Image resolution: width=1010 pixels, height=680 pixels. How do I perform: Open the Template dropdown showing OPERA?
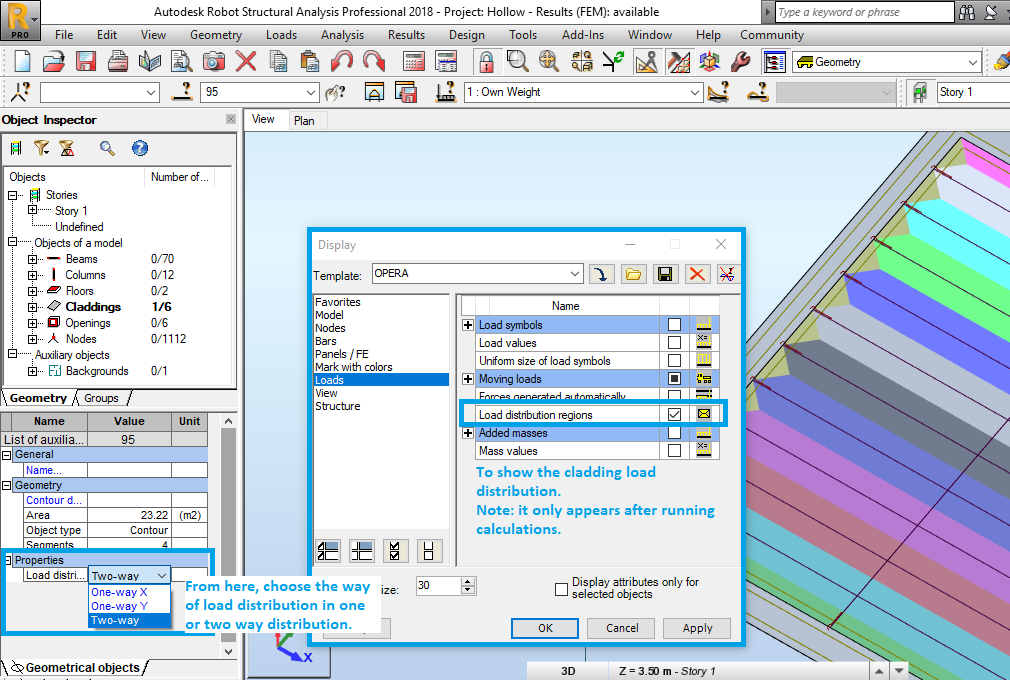pyautogui.click(x=576, y=273)
